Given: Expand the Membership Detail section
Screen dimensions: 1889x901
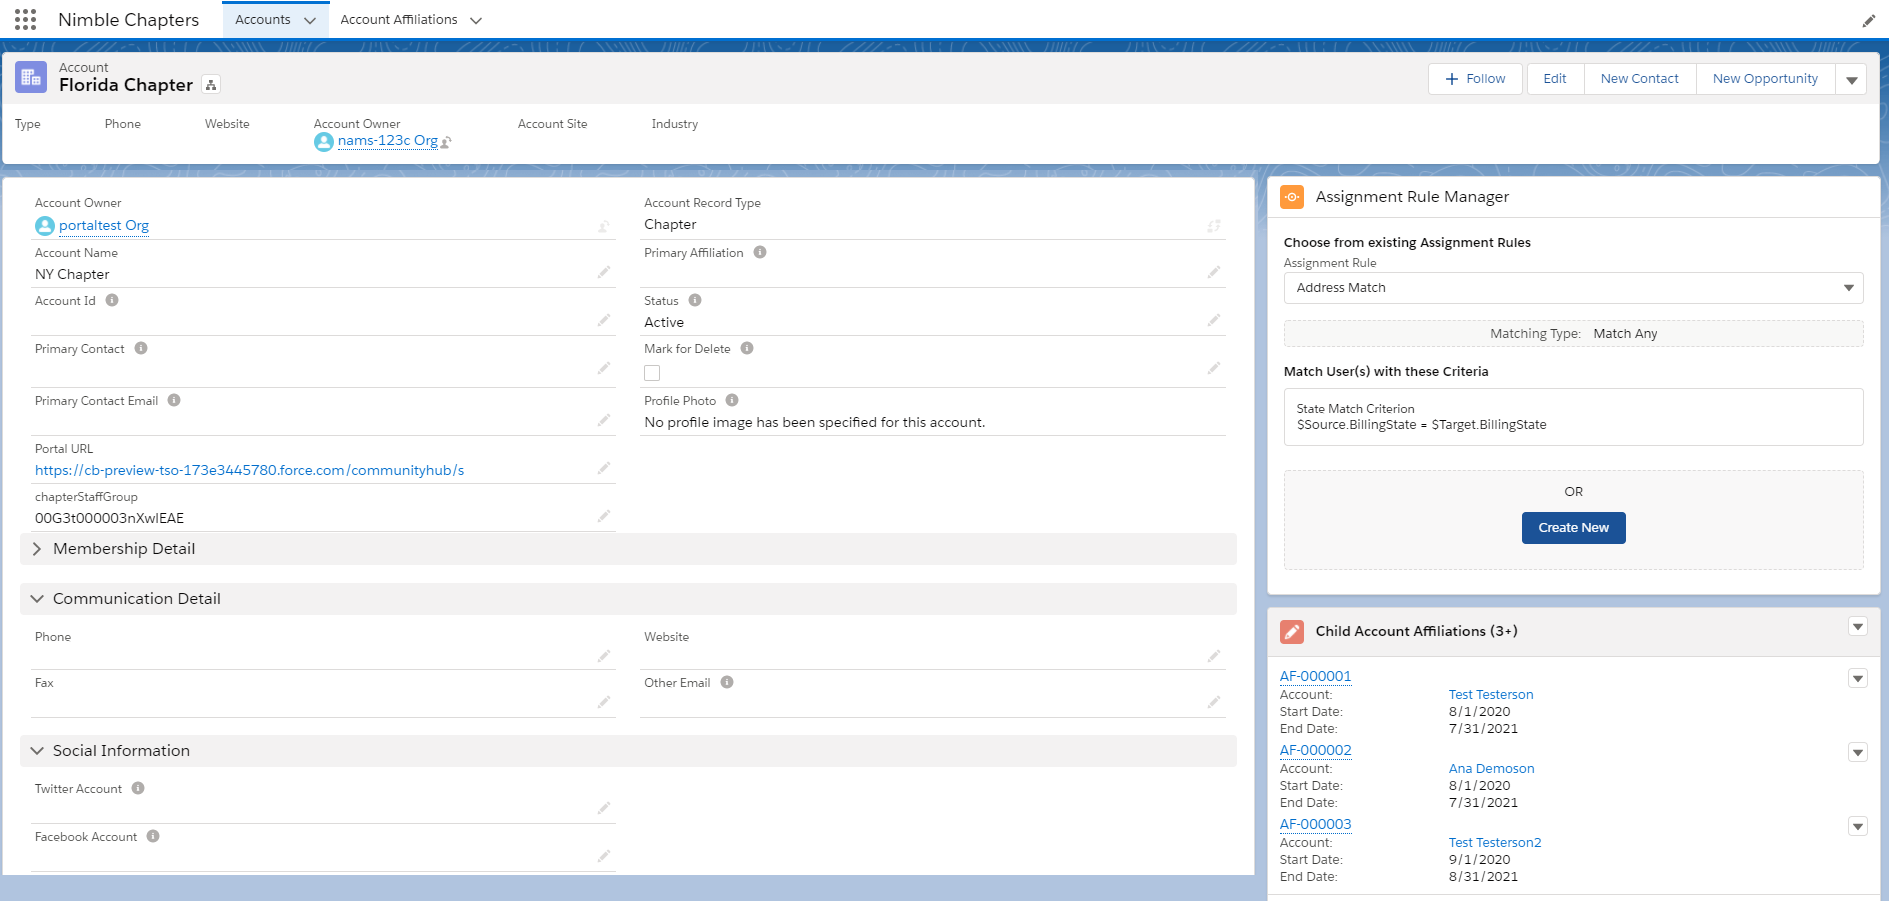Looking at the screenshot, I should coord(37,549).
